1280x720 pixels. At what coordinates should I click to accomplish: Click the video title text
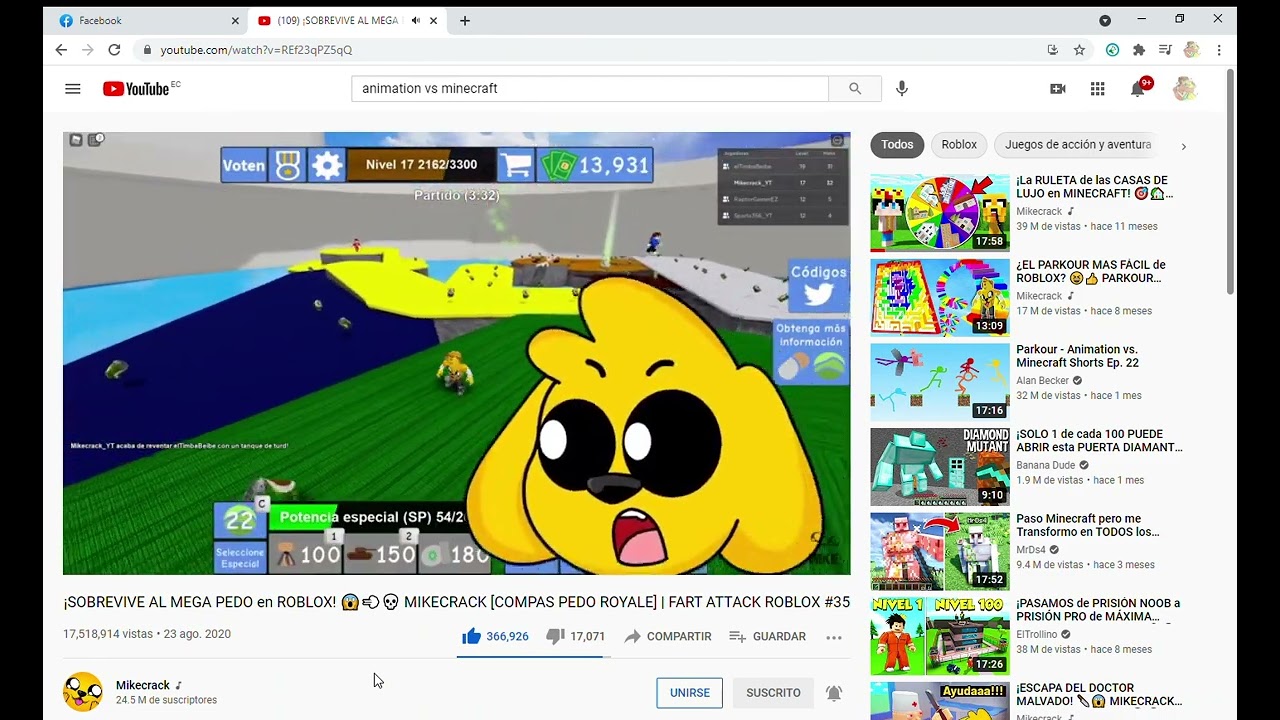[456, 602]
